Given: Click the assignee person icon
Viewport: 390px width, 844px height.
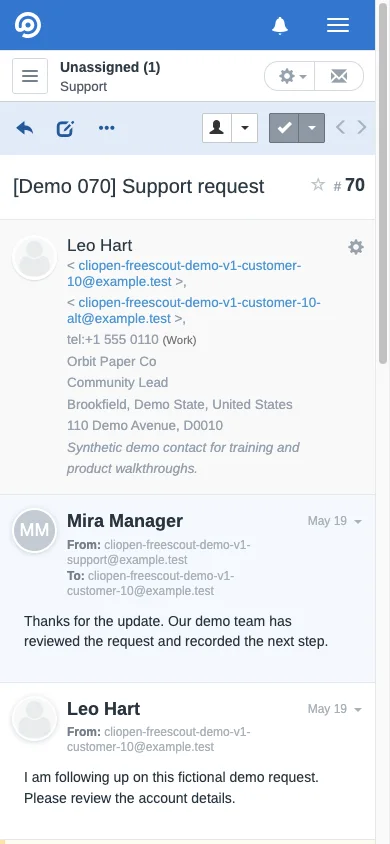Looking at the screenshot, I should (217, 128).
